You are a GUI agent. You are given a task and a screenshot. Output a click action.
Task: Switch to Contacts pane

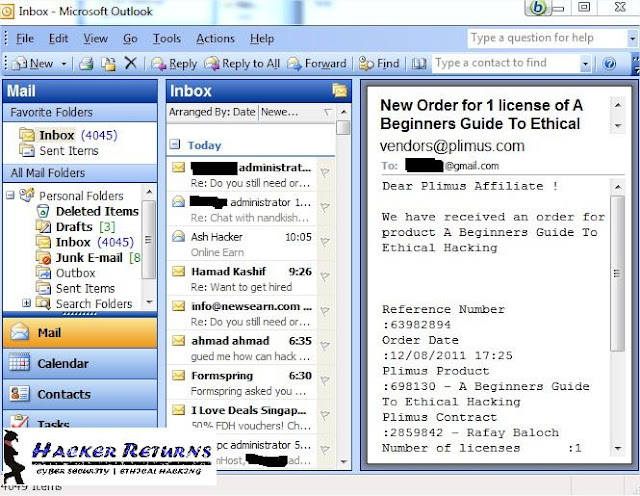click(x=80, y=394)
